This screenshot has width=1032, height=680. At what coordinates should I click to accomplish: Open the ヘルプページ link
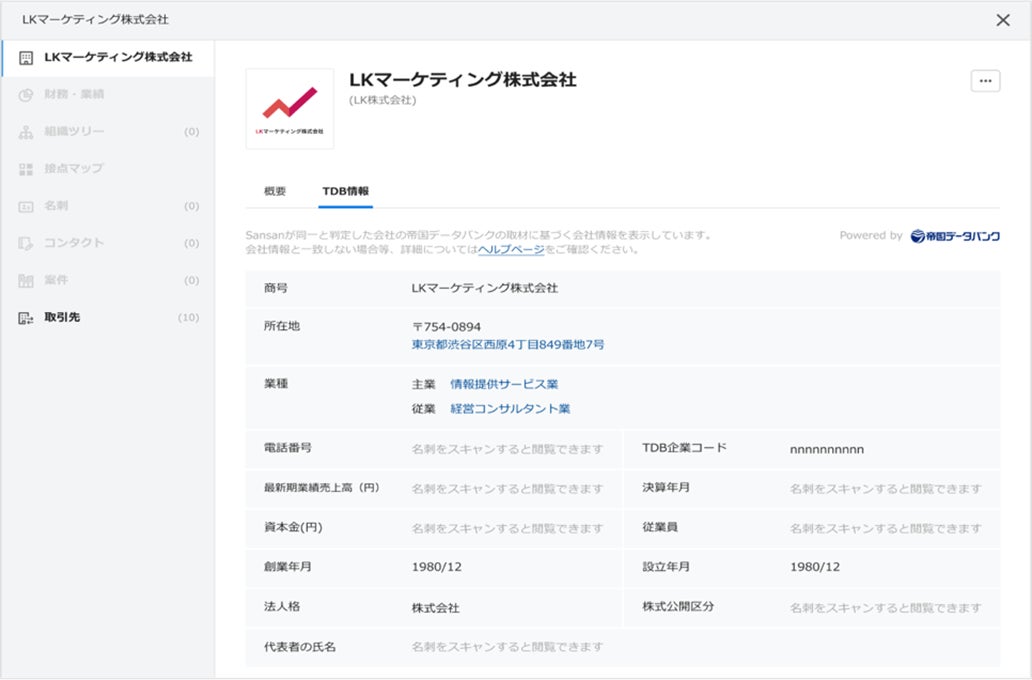511,249
